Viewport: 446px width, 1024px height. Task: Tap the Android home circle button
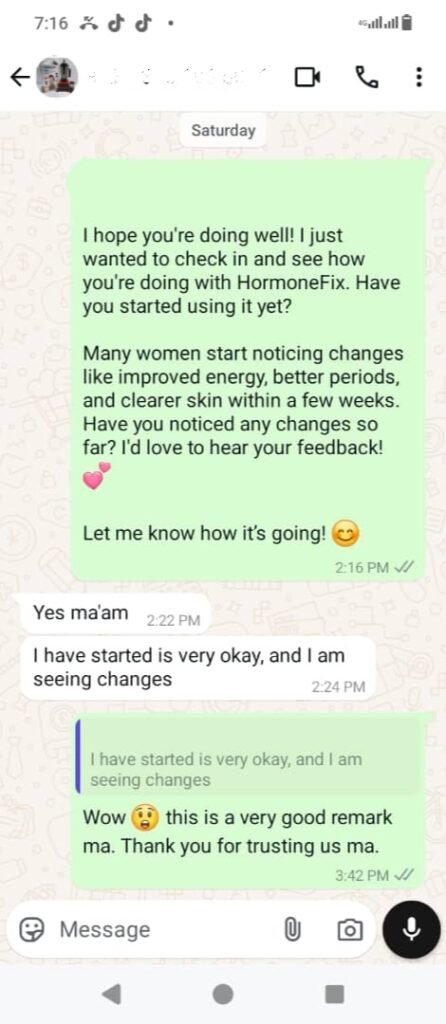click(223, 994)
